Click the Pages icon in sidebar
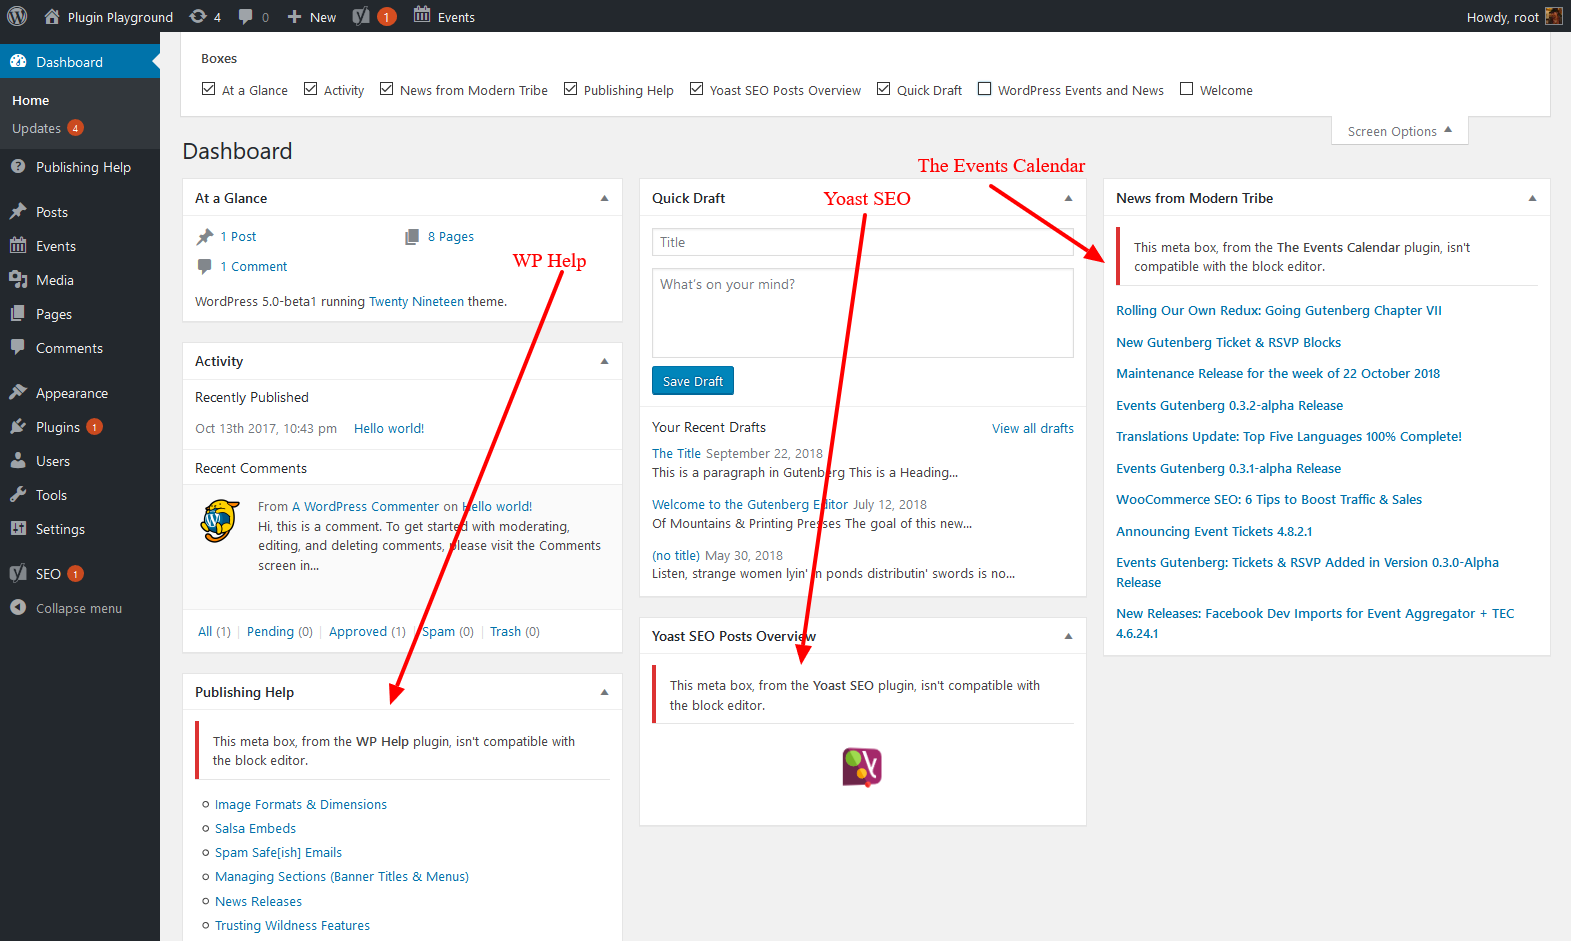 tap(18, 313)
